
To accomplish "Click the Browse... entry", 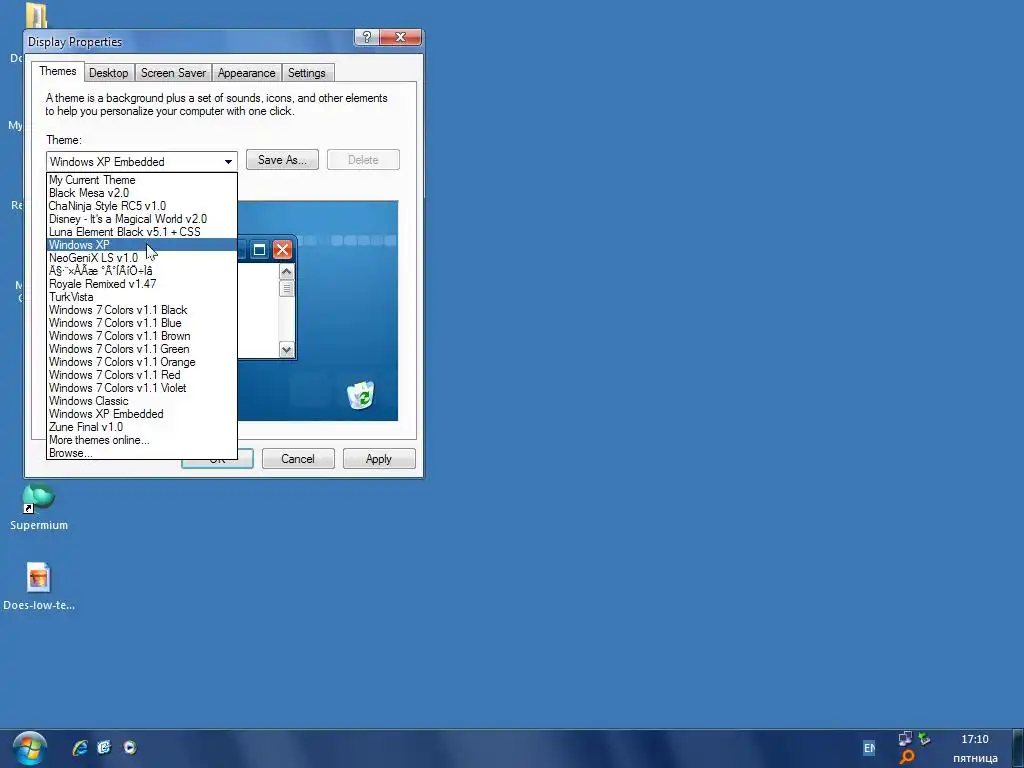I will pos(142,453).
